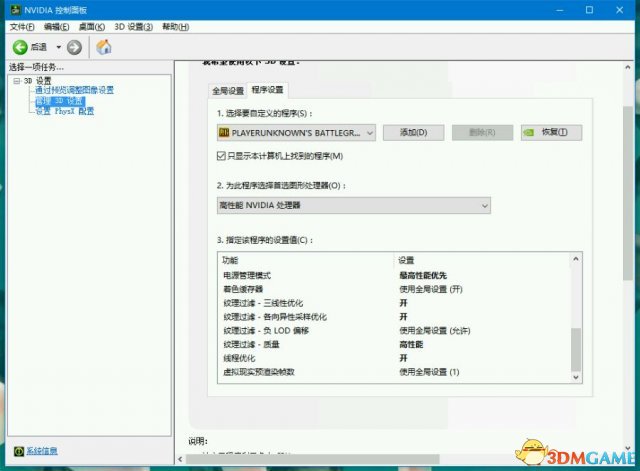This screenshot has width=640, height=471.
Task: Select 管理 3D 设置 tree item
Action: coord(60,101)
